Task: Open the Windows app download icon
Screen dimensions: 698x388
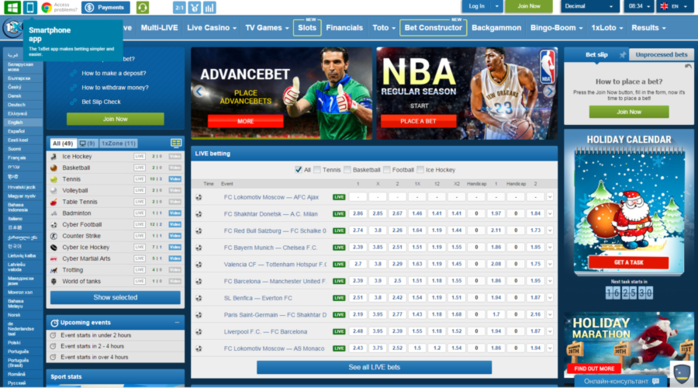Action: [x=12, y=7]
